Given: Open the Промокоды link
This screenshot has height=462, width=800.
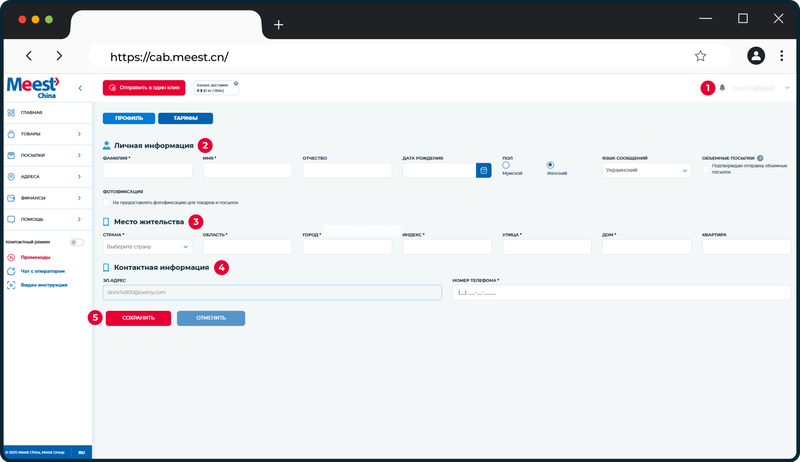Looking at the screenshot, I should pos(35,258).
